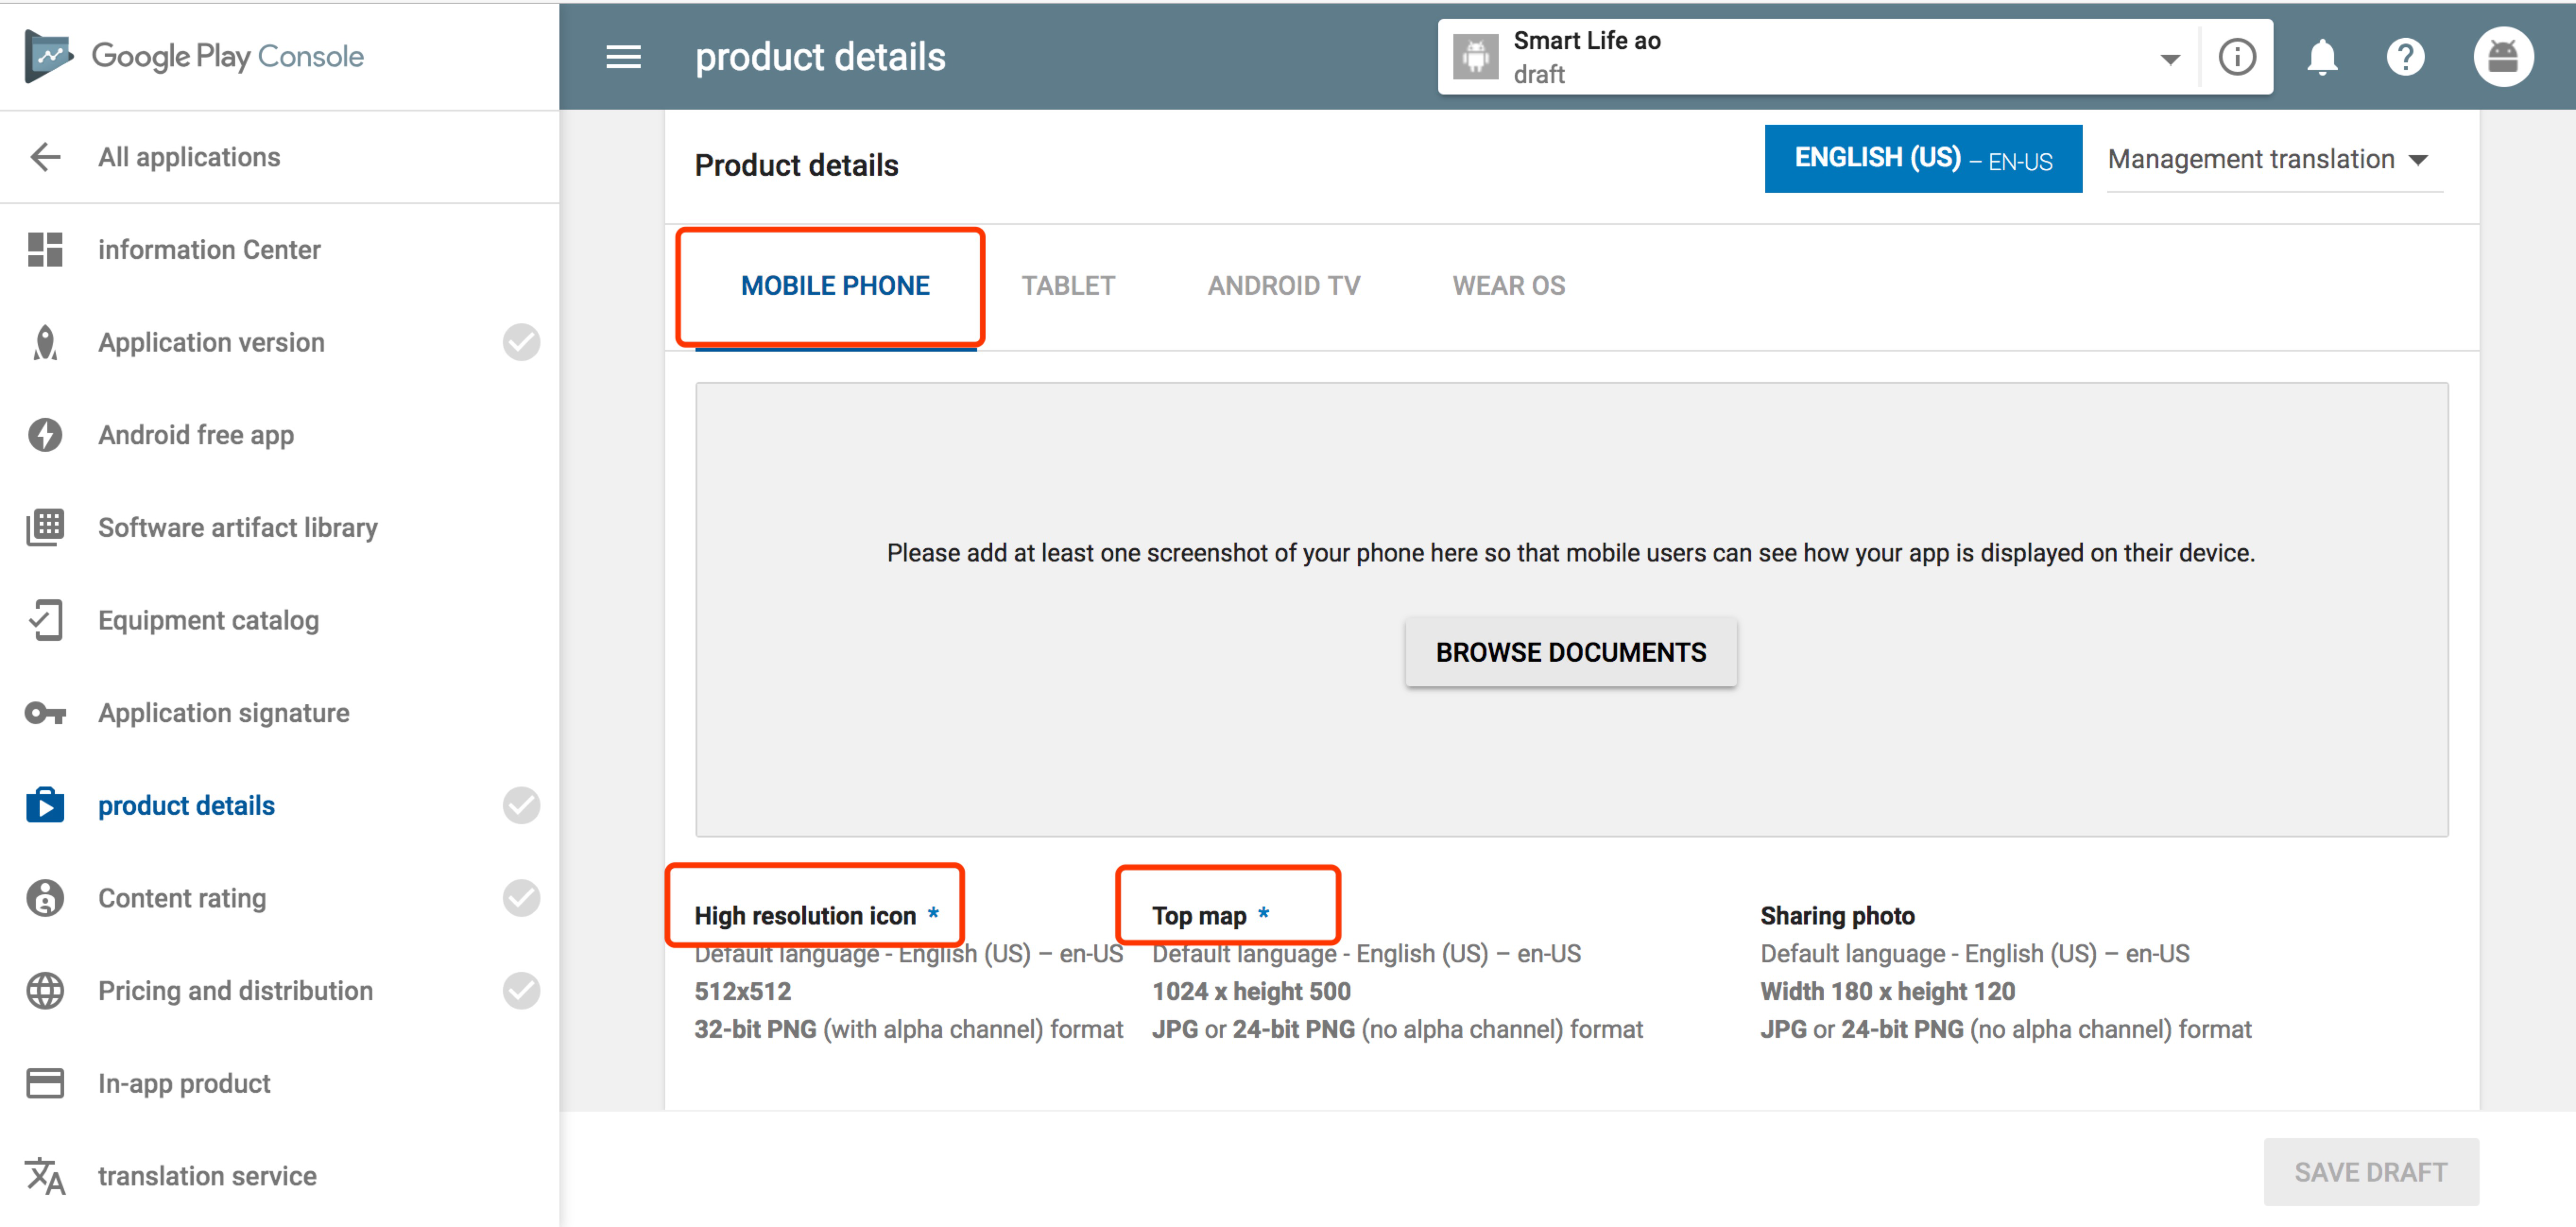Click the ENGLISH (US) language button
This screenshot has width=2576, height=1227.
(x=1922, y=158)
